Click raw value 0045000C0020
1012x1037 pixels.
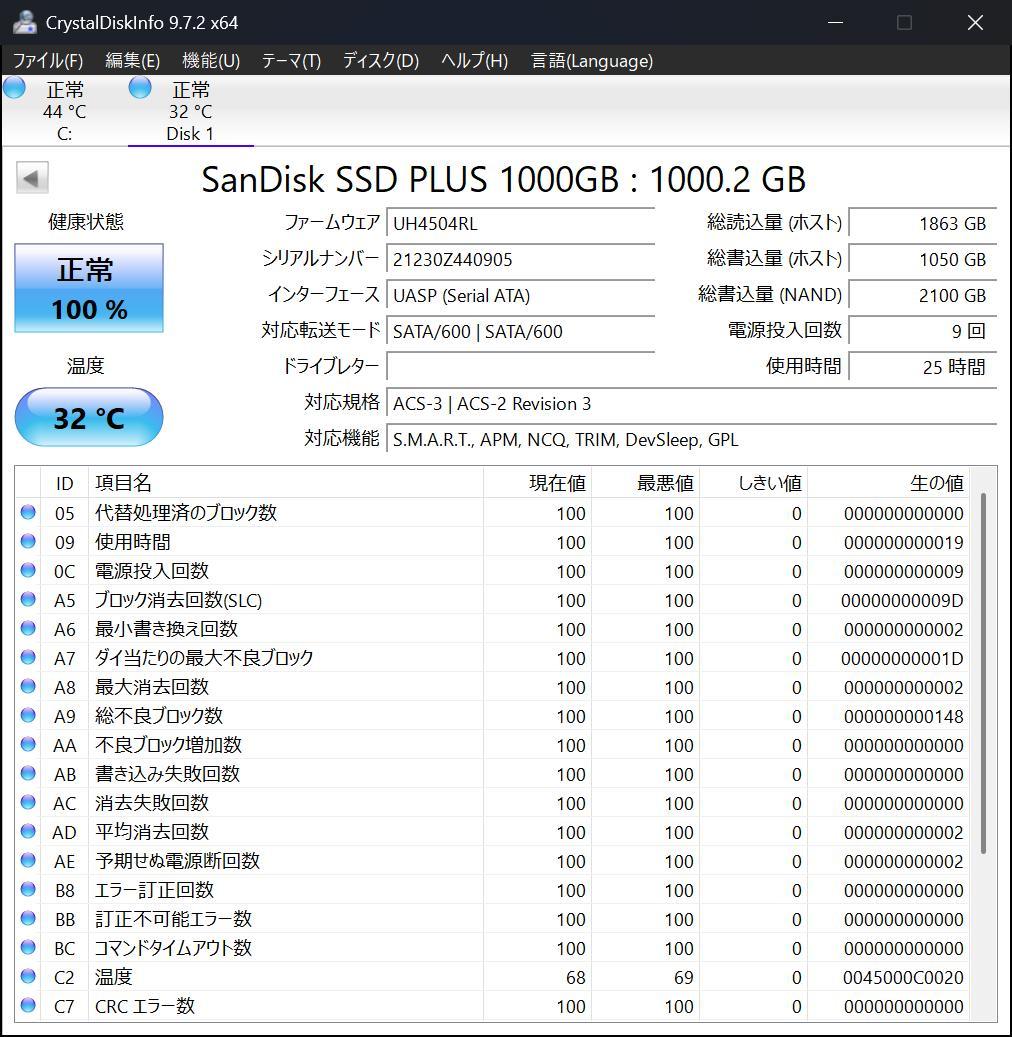903,977
